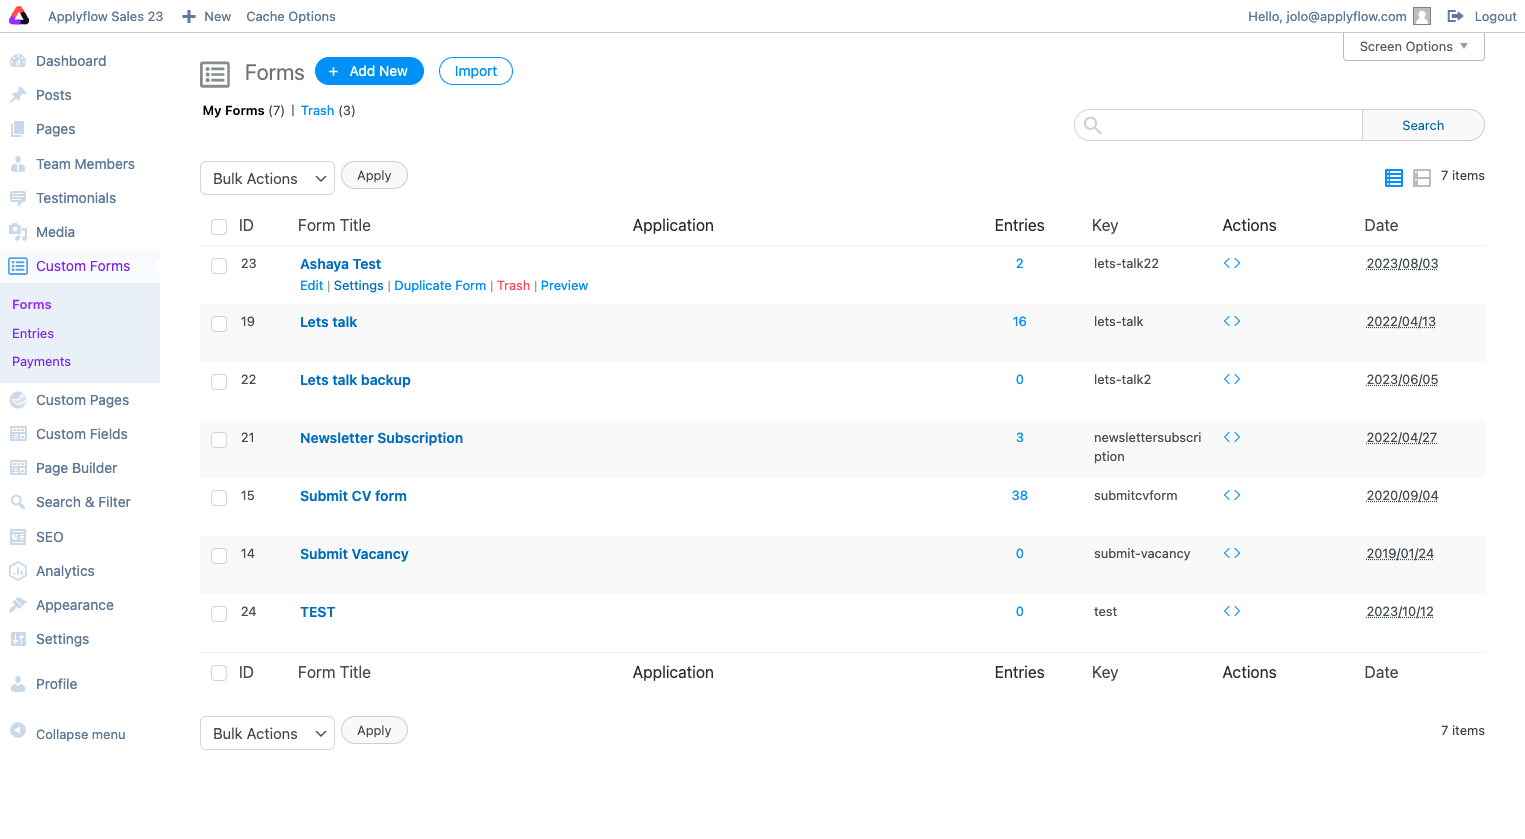Open the Media library icon
This screenshot has width=1525, height=839.
(18, 232)
